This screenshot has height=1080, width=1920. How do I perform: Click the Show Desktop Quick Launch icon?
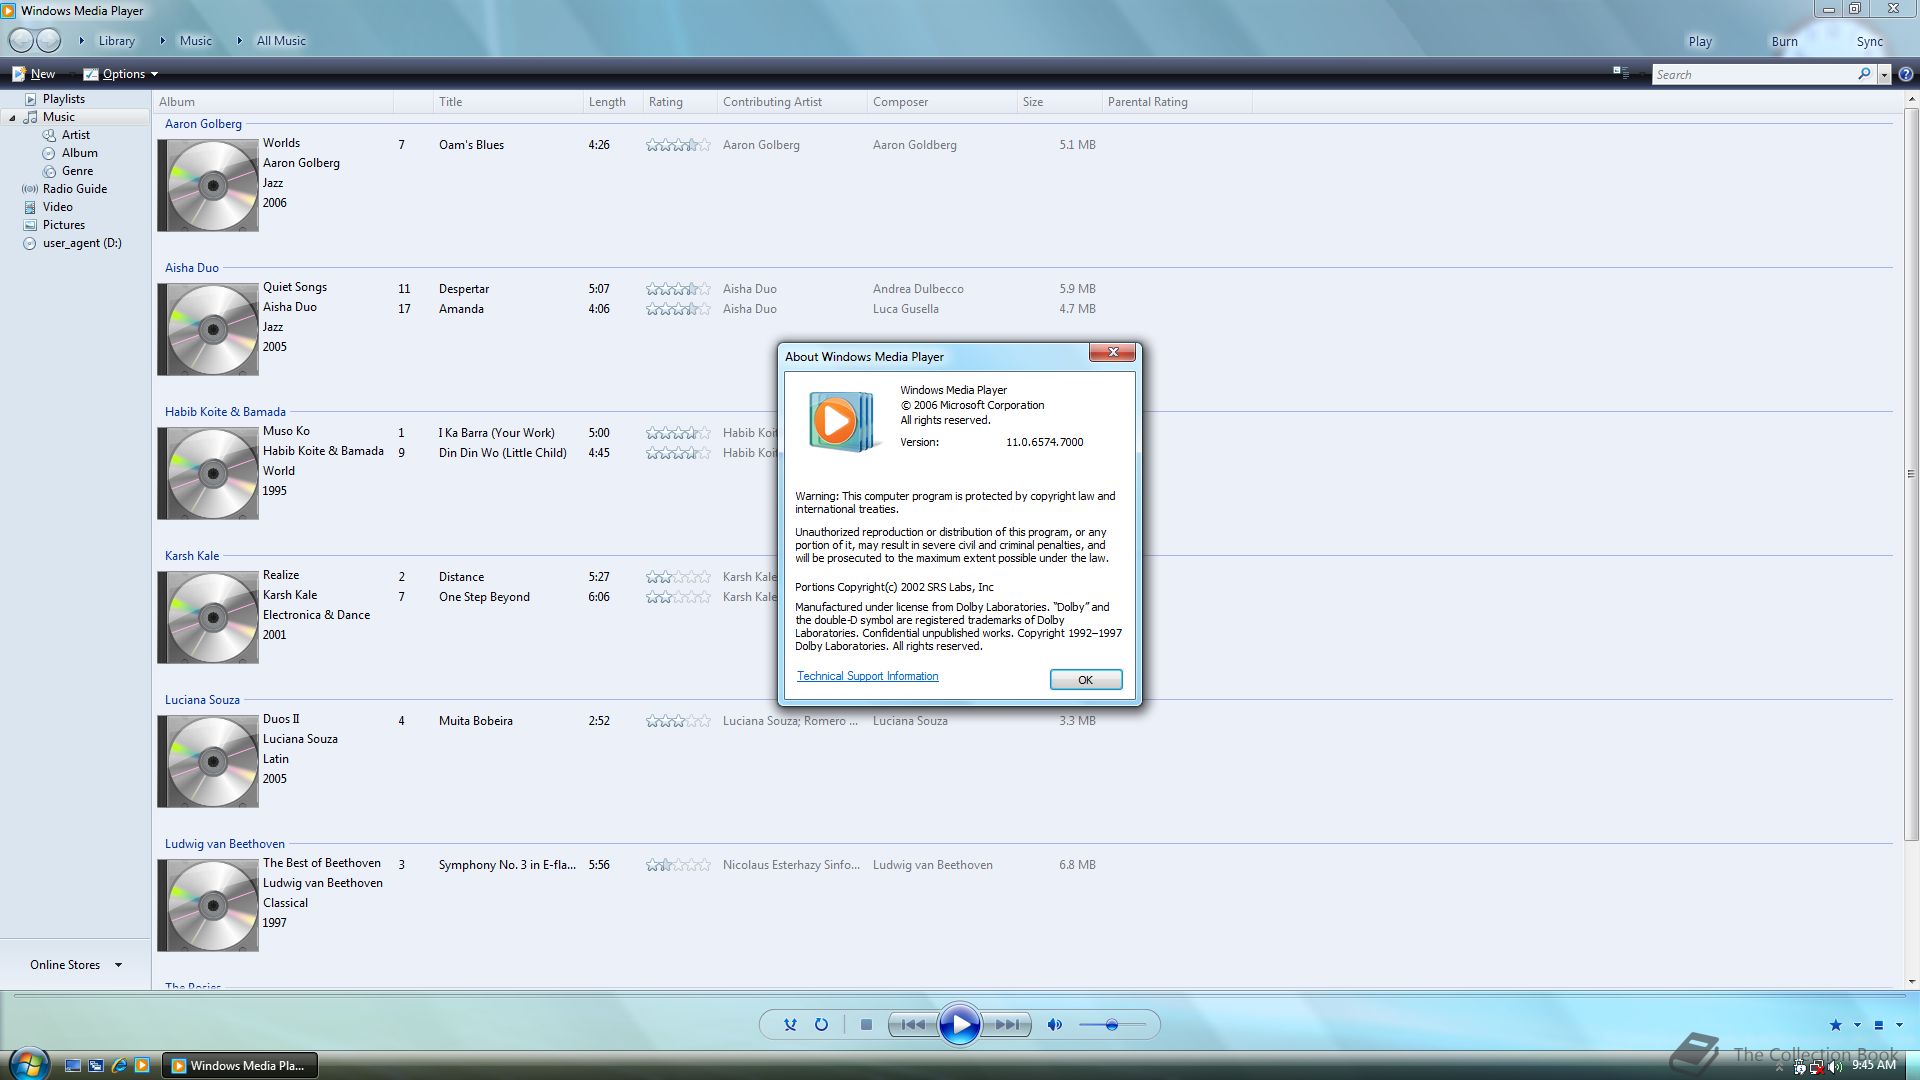[72, 1066]
